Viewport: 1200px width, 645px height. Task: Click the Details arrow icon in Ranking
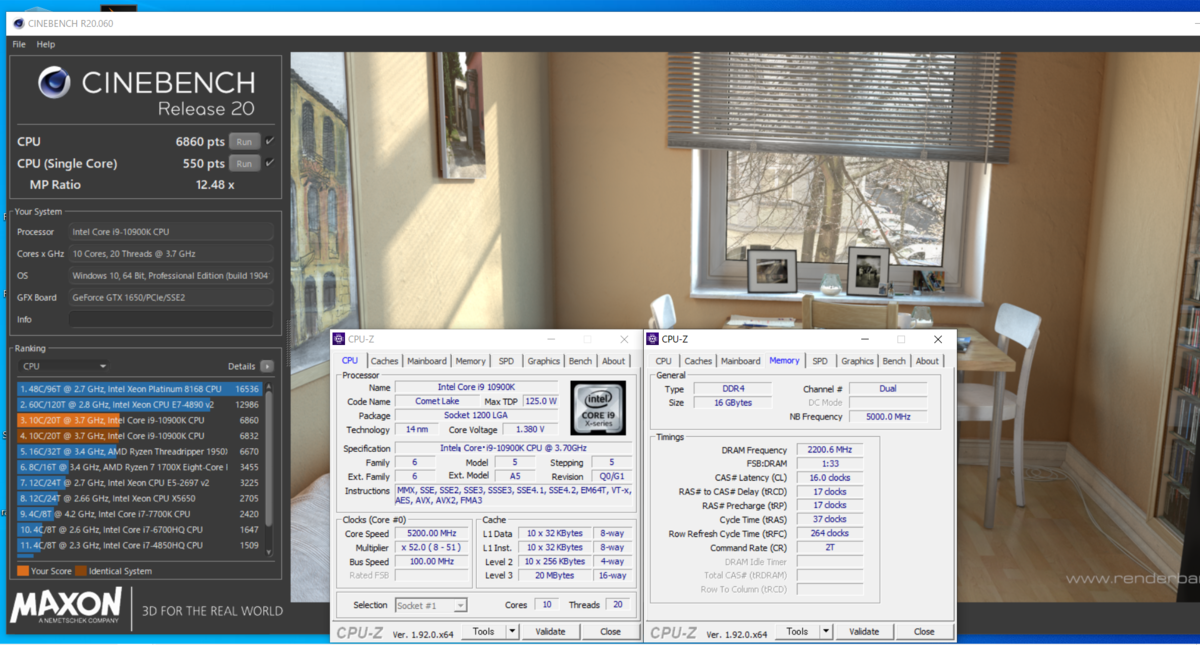[267, 367]
